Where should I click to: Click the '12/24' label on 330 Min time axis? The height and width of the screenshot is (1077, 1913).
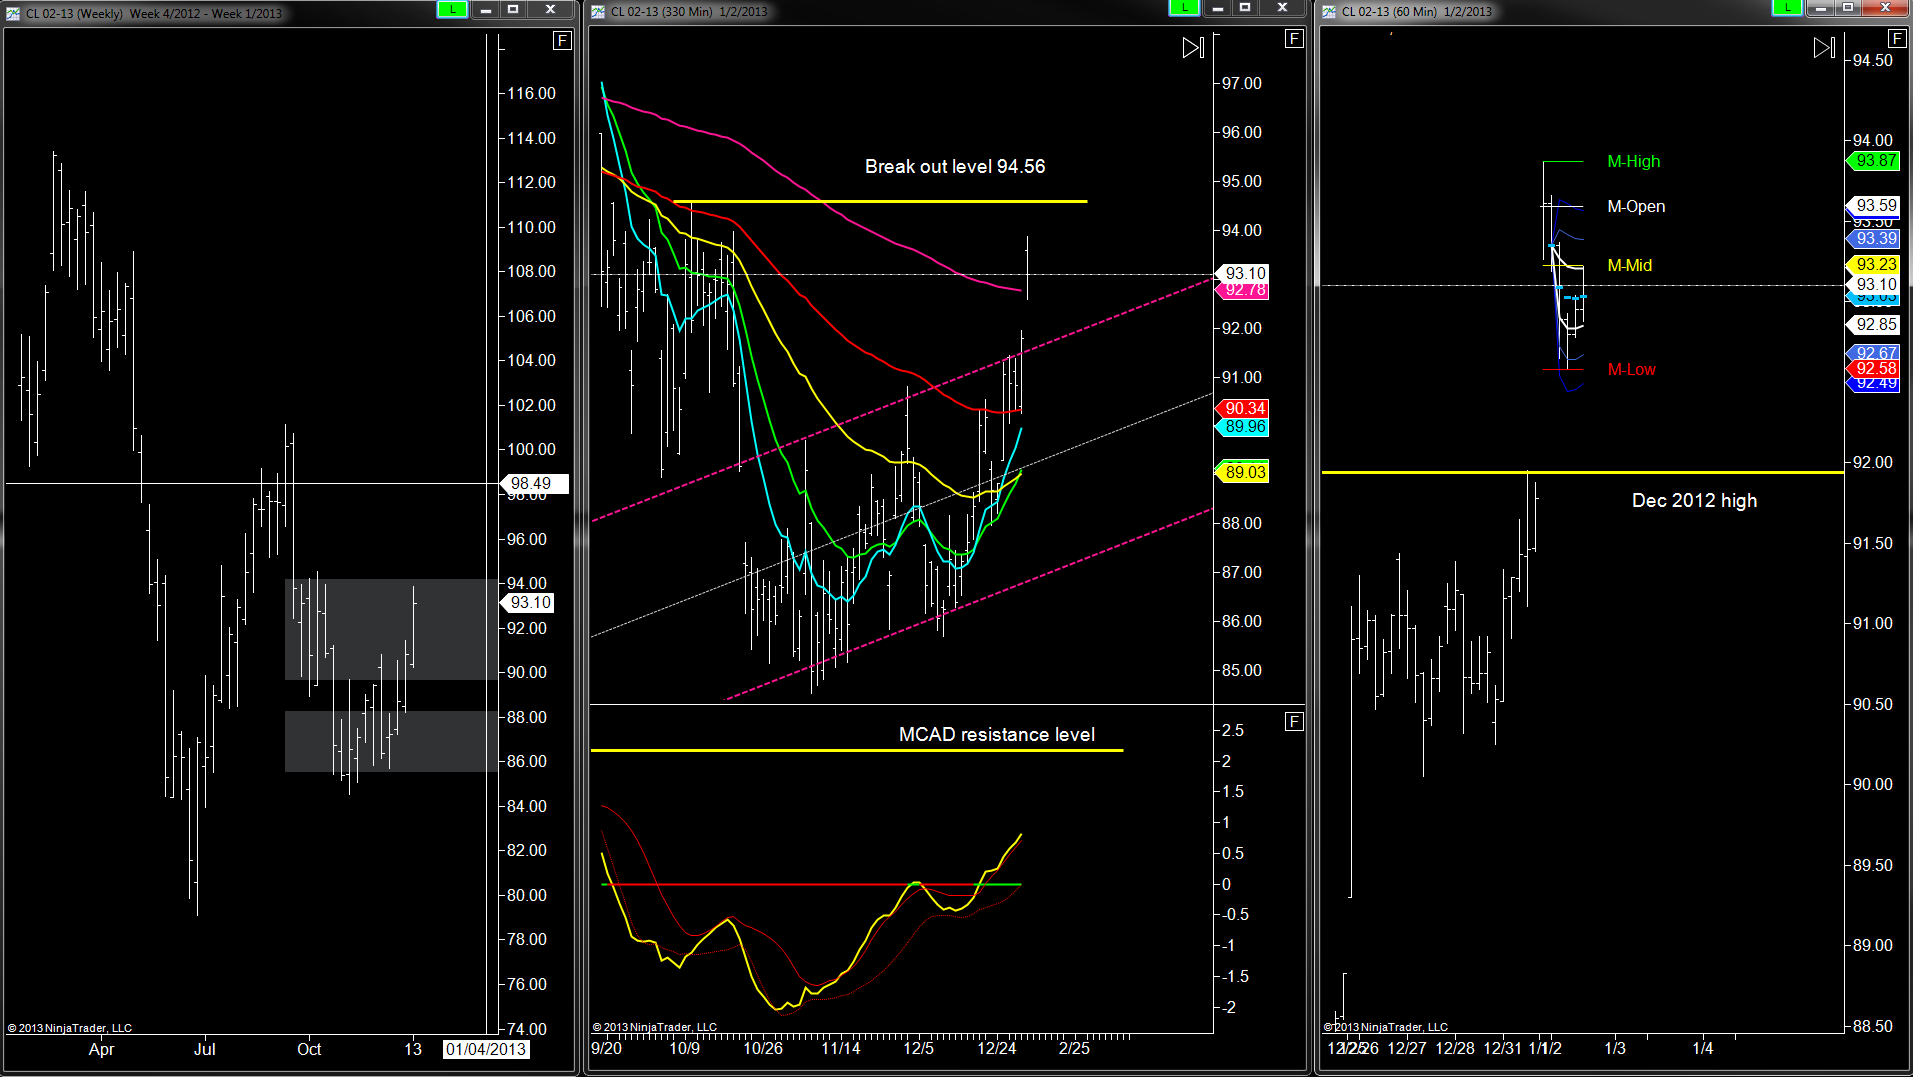pos(996,1048)
